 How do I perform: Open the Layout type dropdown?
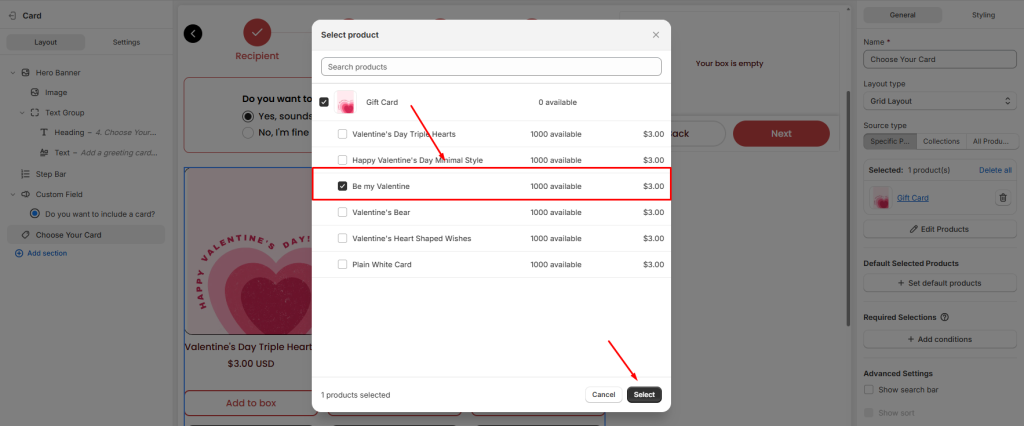pyautogui.click(x=940, y=101)
